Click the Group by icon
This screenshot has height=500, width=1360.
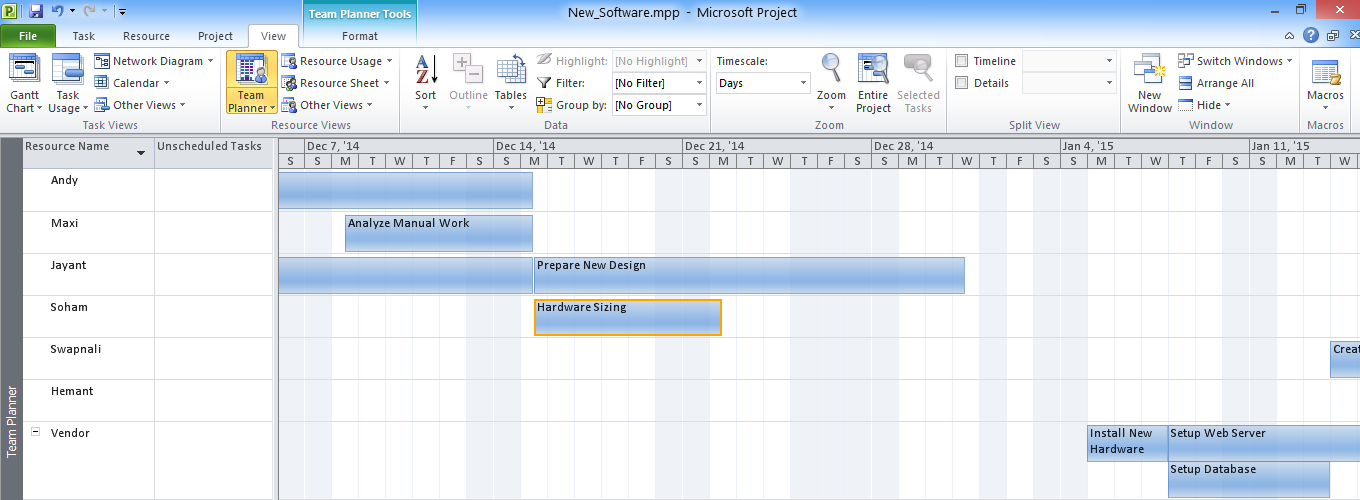[544, 104]
